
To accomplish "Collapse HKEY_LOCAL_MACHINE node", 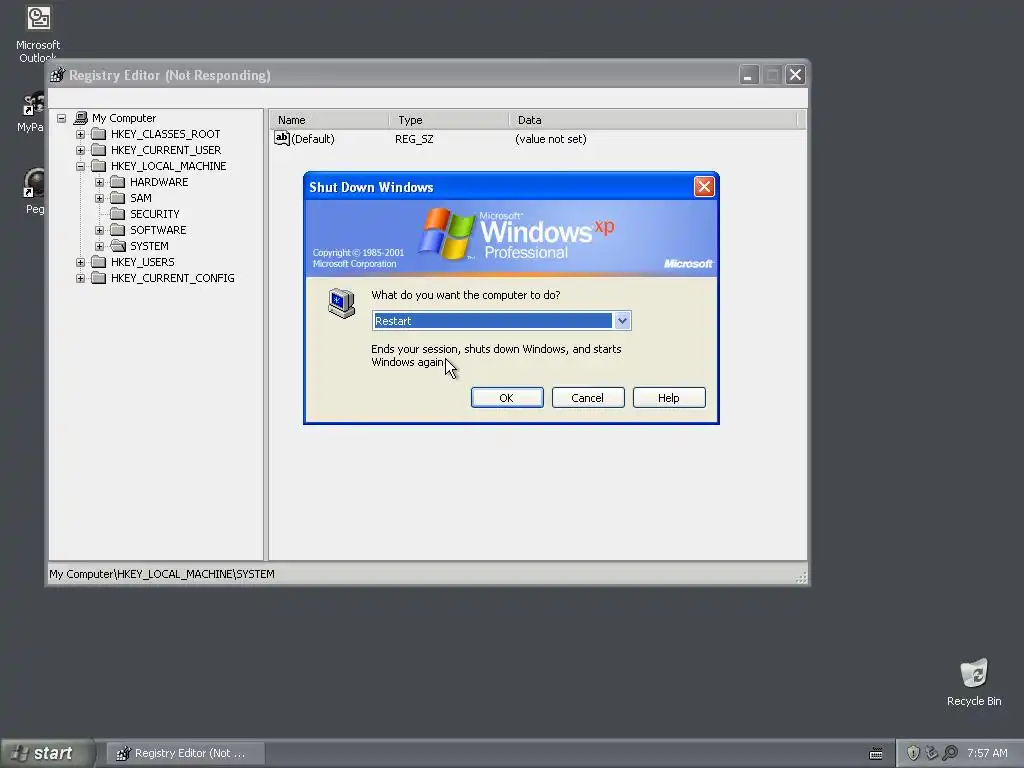I will [x=80, y=167].
